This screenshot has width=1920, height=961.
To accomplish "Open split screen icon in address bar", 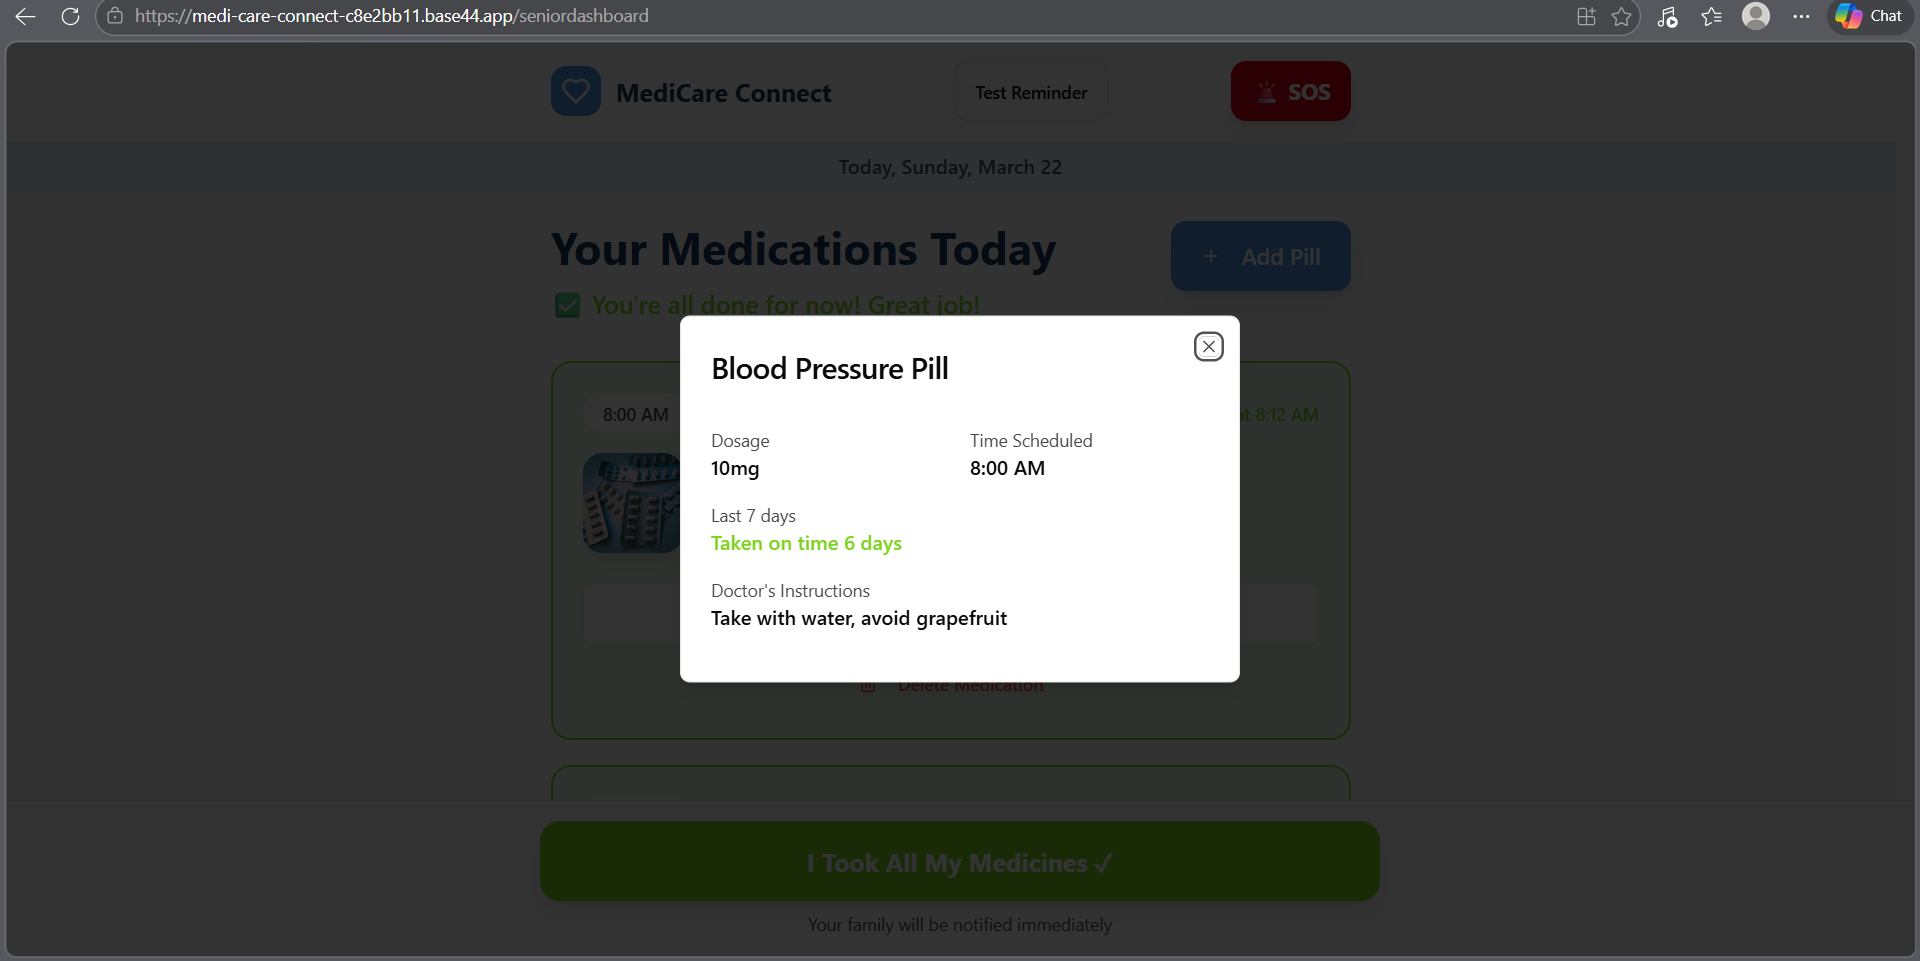I will point(1586,16).
